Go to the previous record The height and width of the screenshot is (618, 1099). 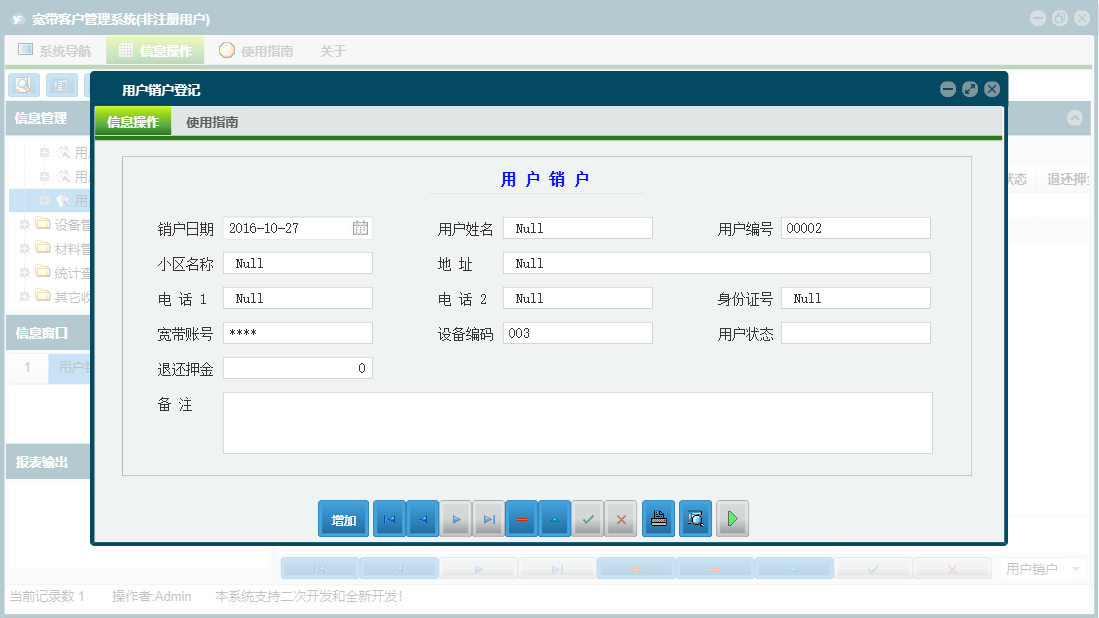pos(421,518)
